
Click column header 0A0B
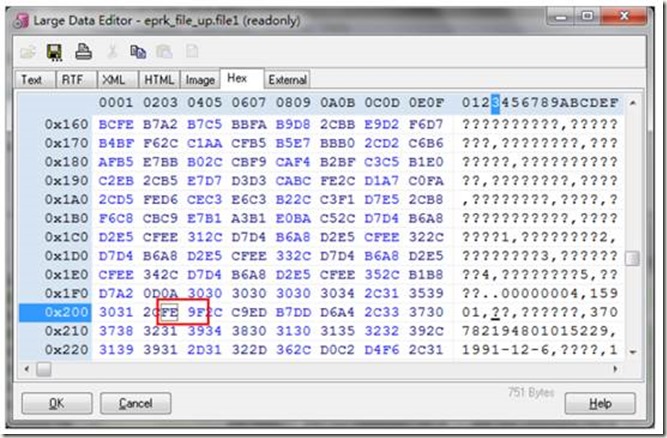click(x=337, y=103)
